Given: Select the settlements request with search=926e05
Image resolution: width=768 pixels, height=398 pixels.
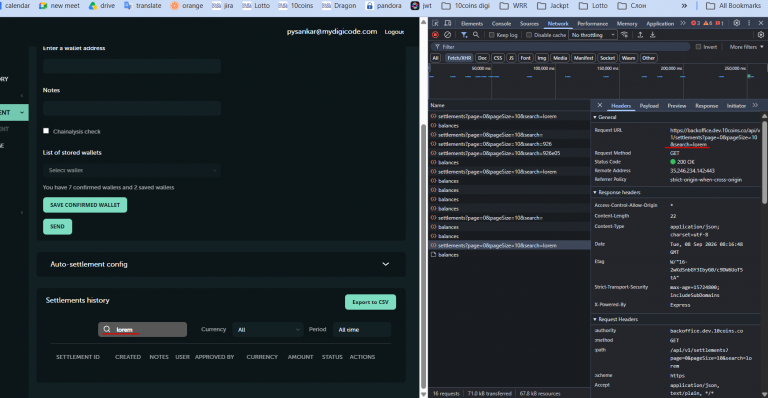Looking at the screenshot, I should (509, 153).
